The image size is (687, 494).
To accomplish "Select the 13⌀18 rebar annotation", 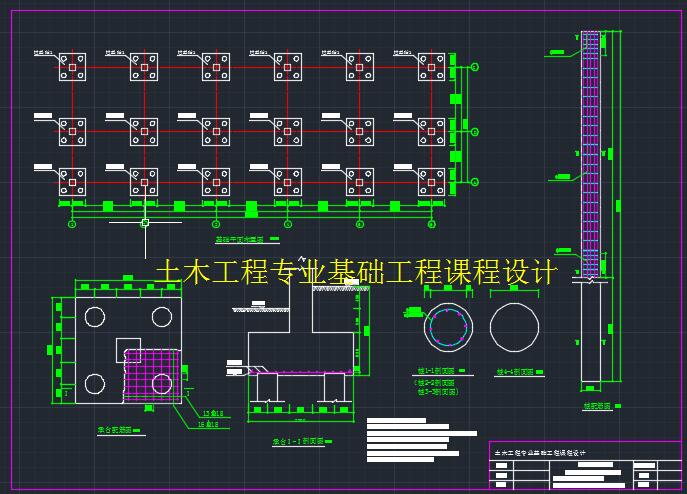I will 212,413.
